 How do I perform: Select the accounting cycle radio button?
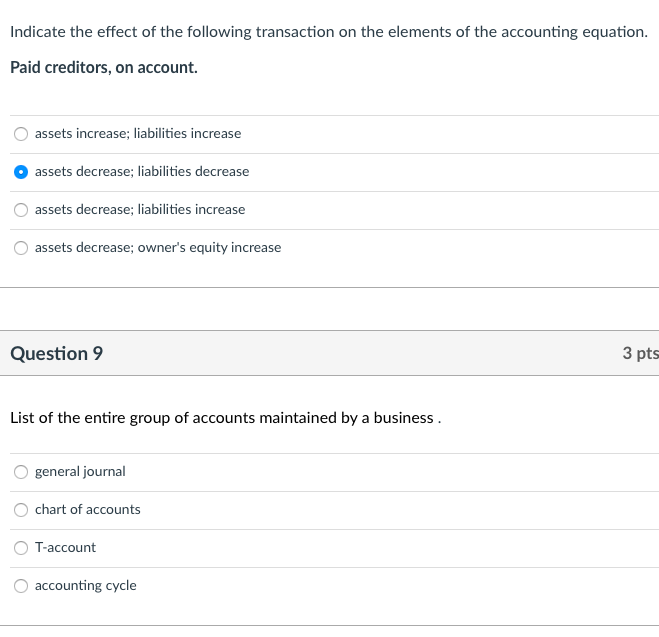[21, 586]
